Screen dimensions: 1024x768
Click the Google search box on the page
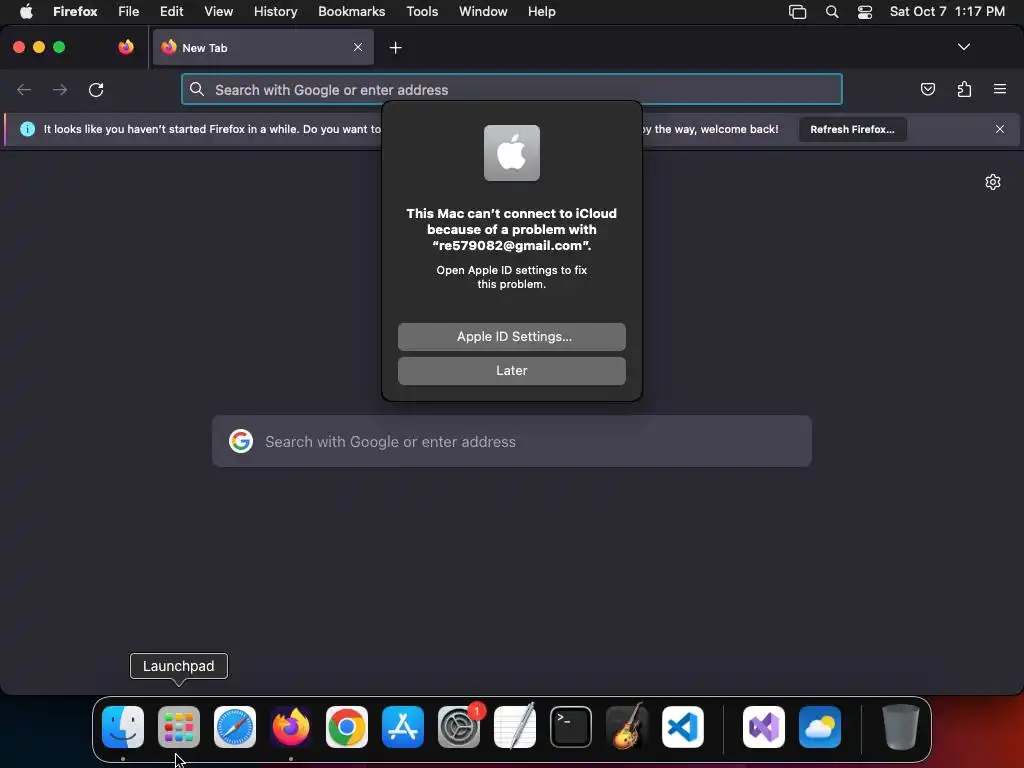coord(511,441)
